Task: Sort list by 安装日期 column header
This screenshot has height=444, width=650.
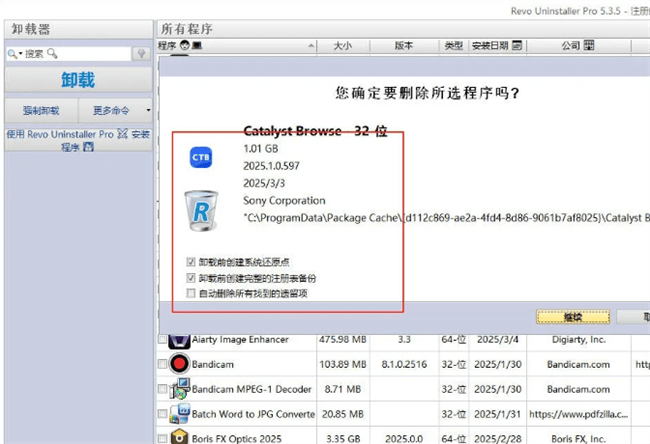Action: pyautogui.click(x=497, y=46)
